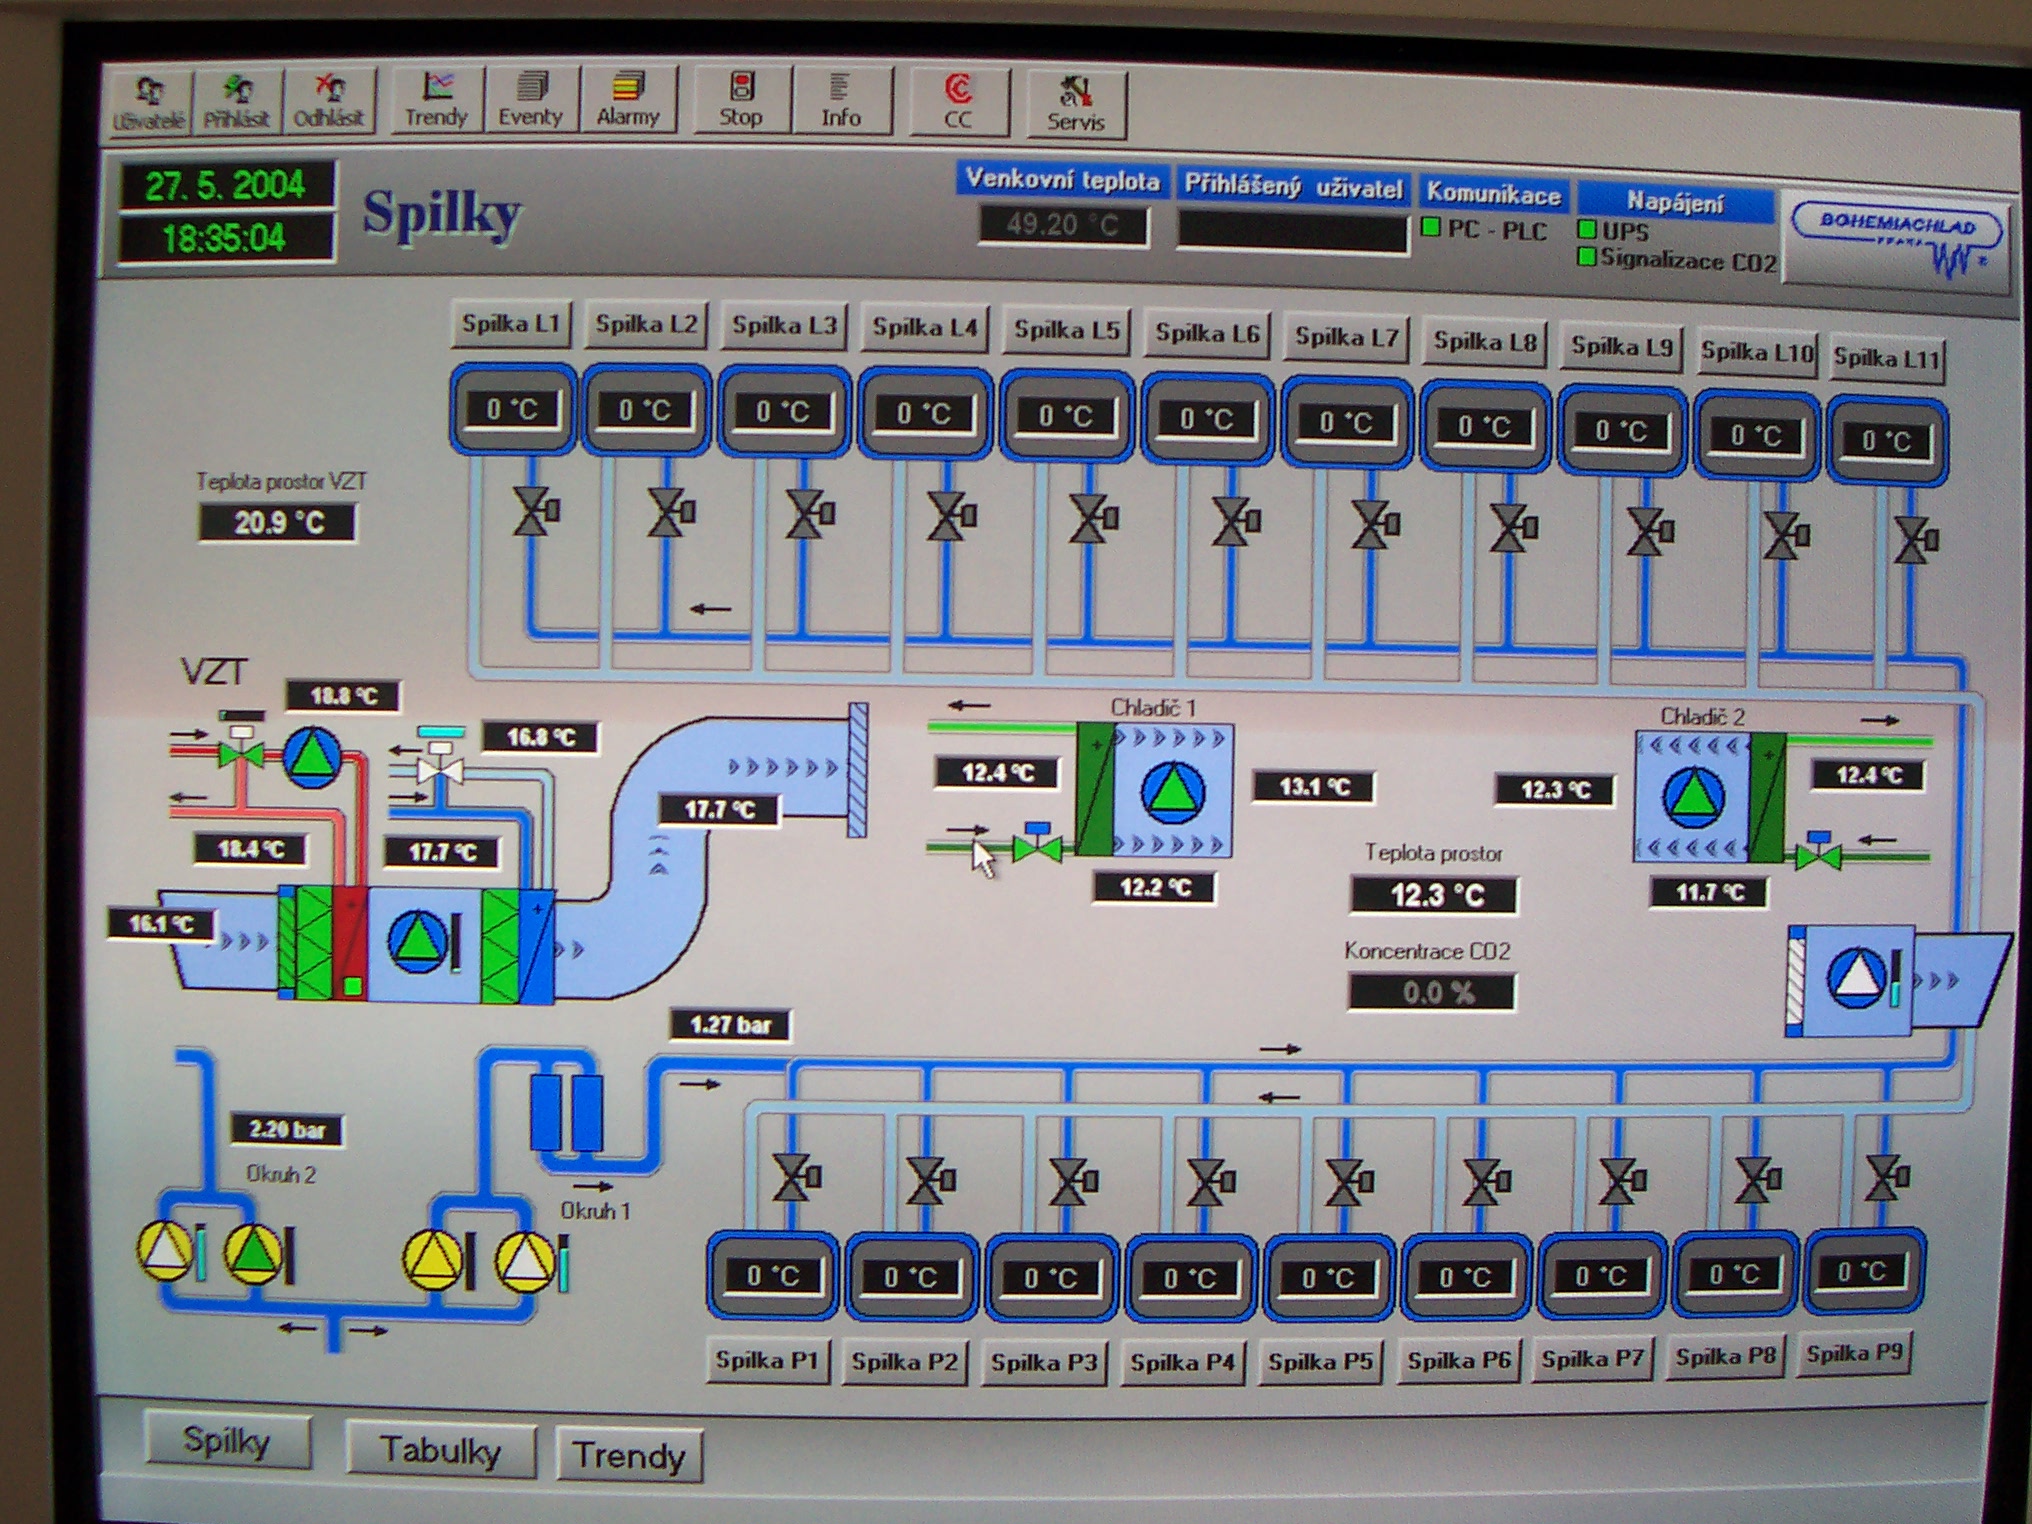Click the leftmost yellow Okruh 2 pump

tap(164, 1251)
